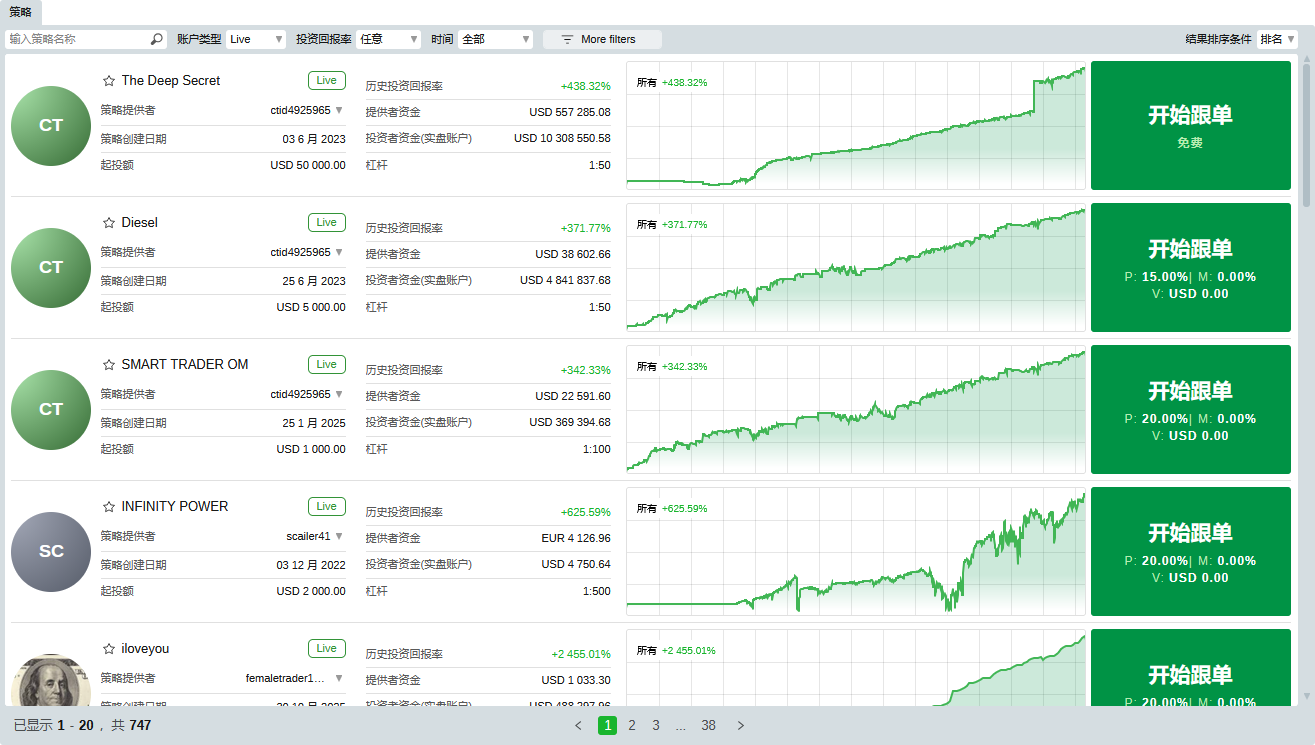Click SMART TRADER OM Live badge
The height and width of the screenshot is (745, 1315).
coord(327,365)
